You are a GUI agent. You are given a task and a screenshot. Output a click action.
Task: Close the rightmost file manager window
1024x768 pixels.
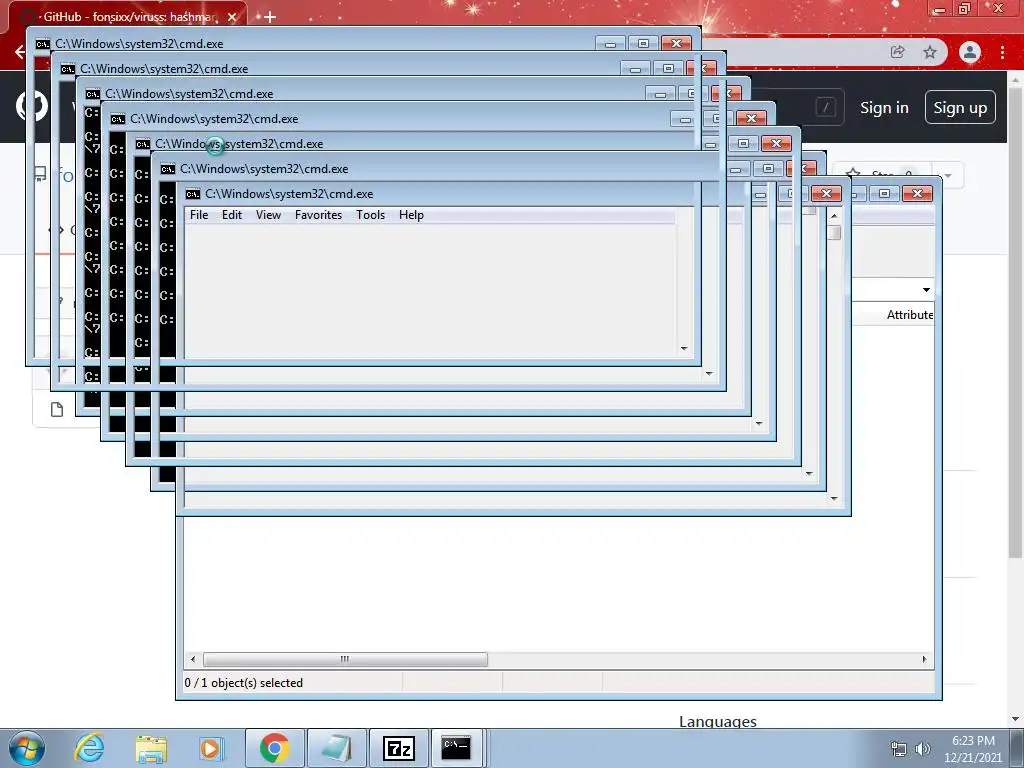tap(918, 193)
